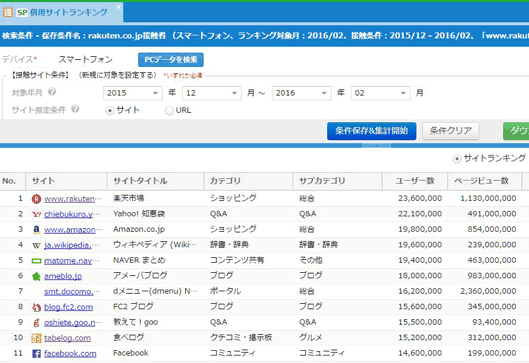
Task: Sort by サイトタイトル column header
Action: coord(155,182)
